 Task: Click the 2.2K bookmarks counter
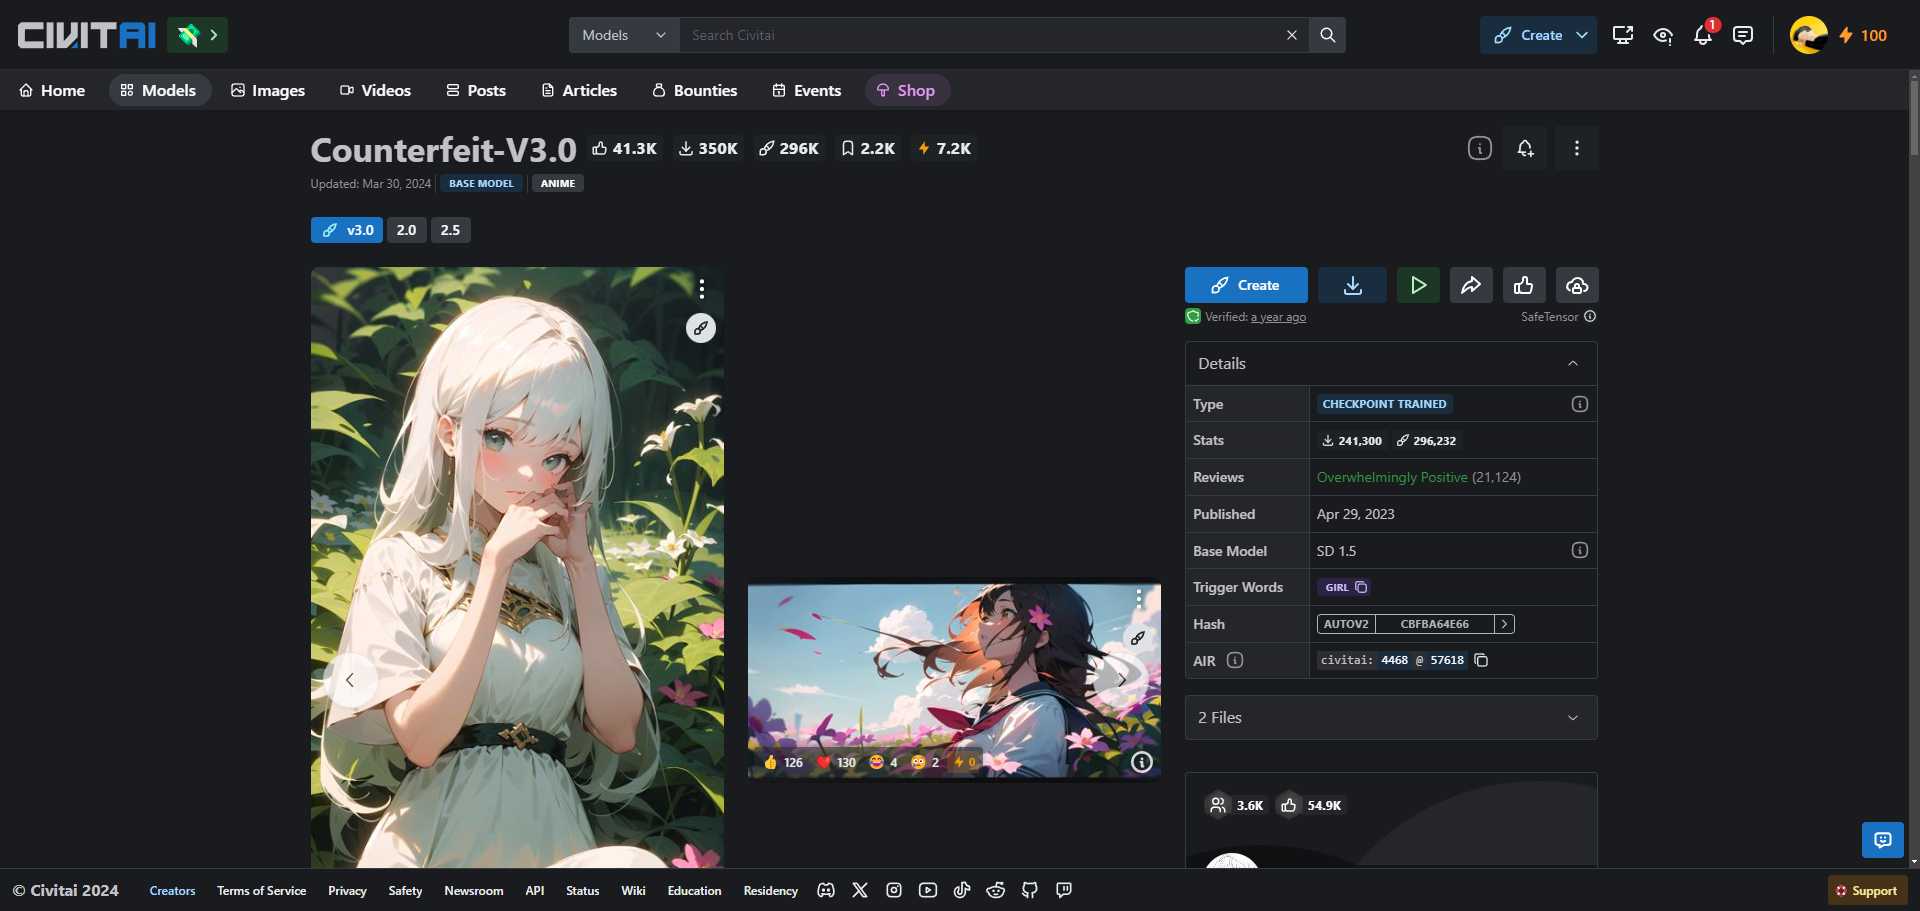(868, 148)
